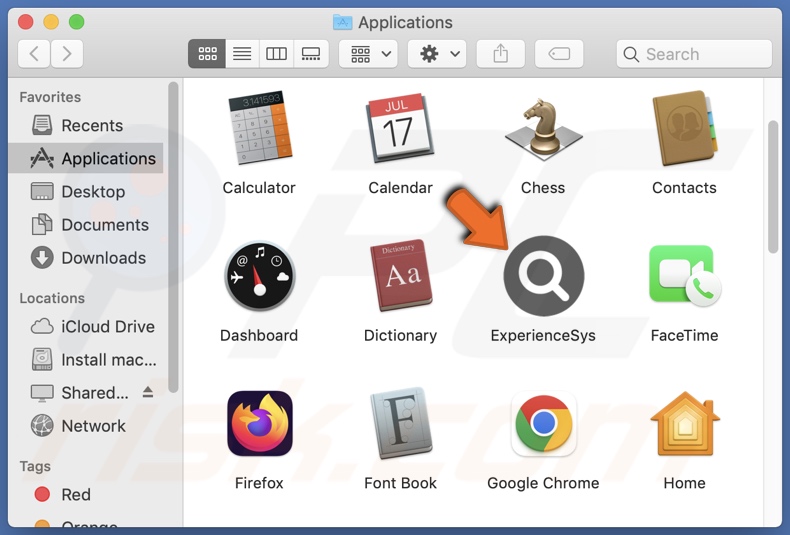Open the group-by arrangement dropdown
Viewport: 790px width, 535px height.
coord(368,53)
